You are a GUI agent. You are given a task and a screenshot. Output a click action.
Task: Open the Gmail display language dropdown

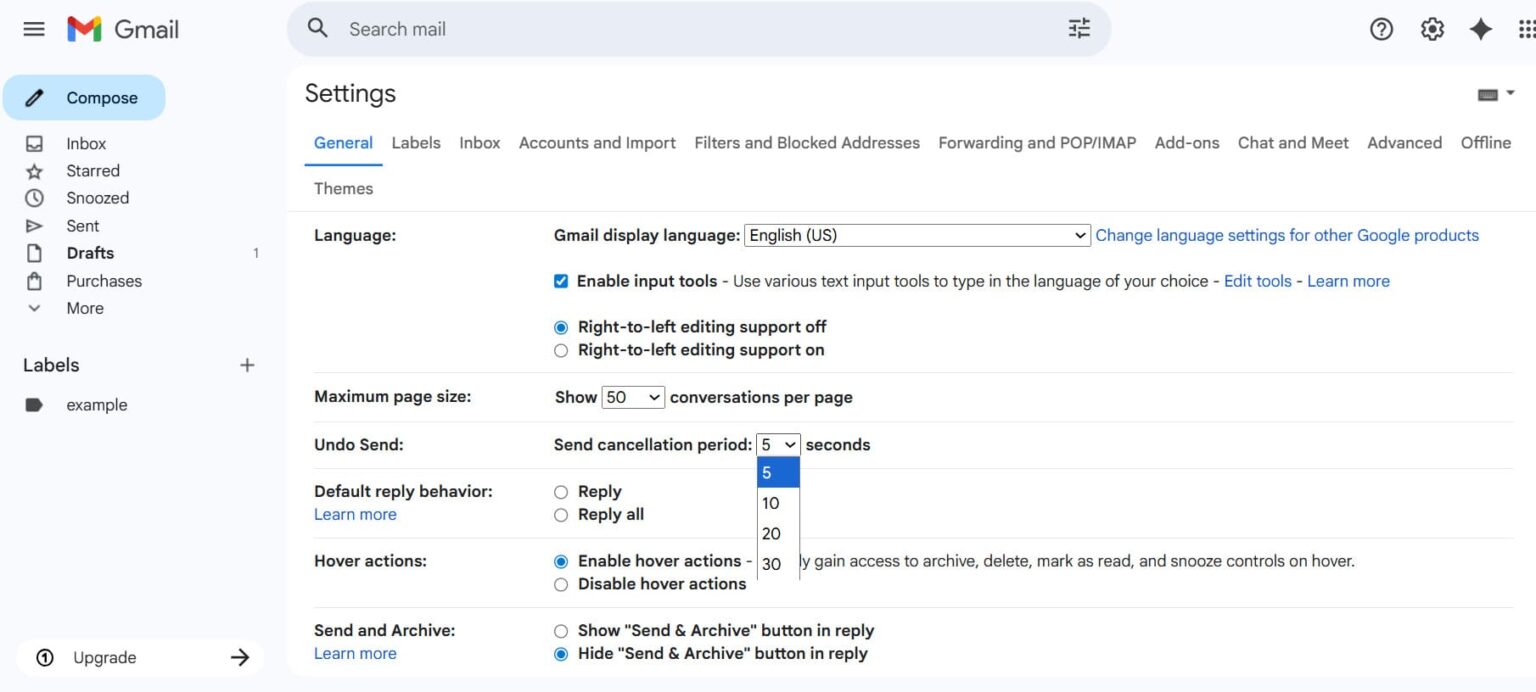click(x=915, y=234)
